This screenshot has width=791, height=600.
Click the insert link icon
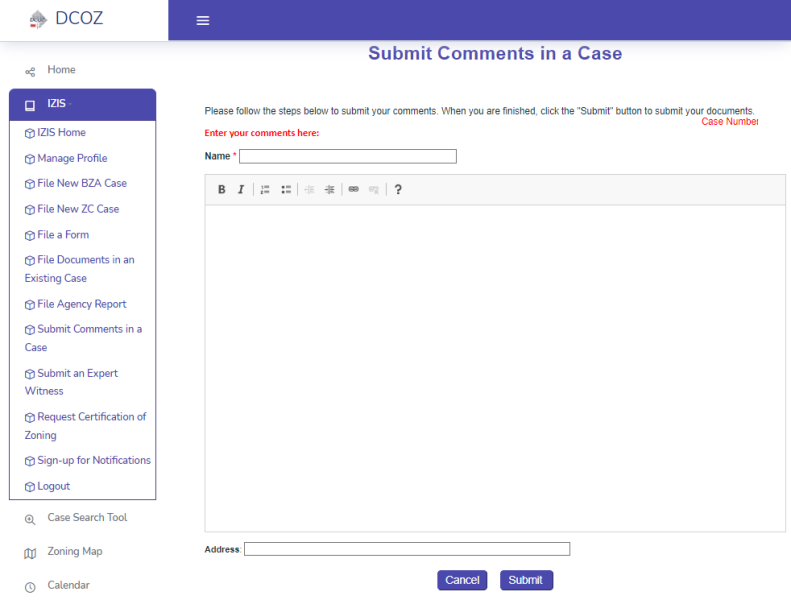[x=353, y=190]
